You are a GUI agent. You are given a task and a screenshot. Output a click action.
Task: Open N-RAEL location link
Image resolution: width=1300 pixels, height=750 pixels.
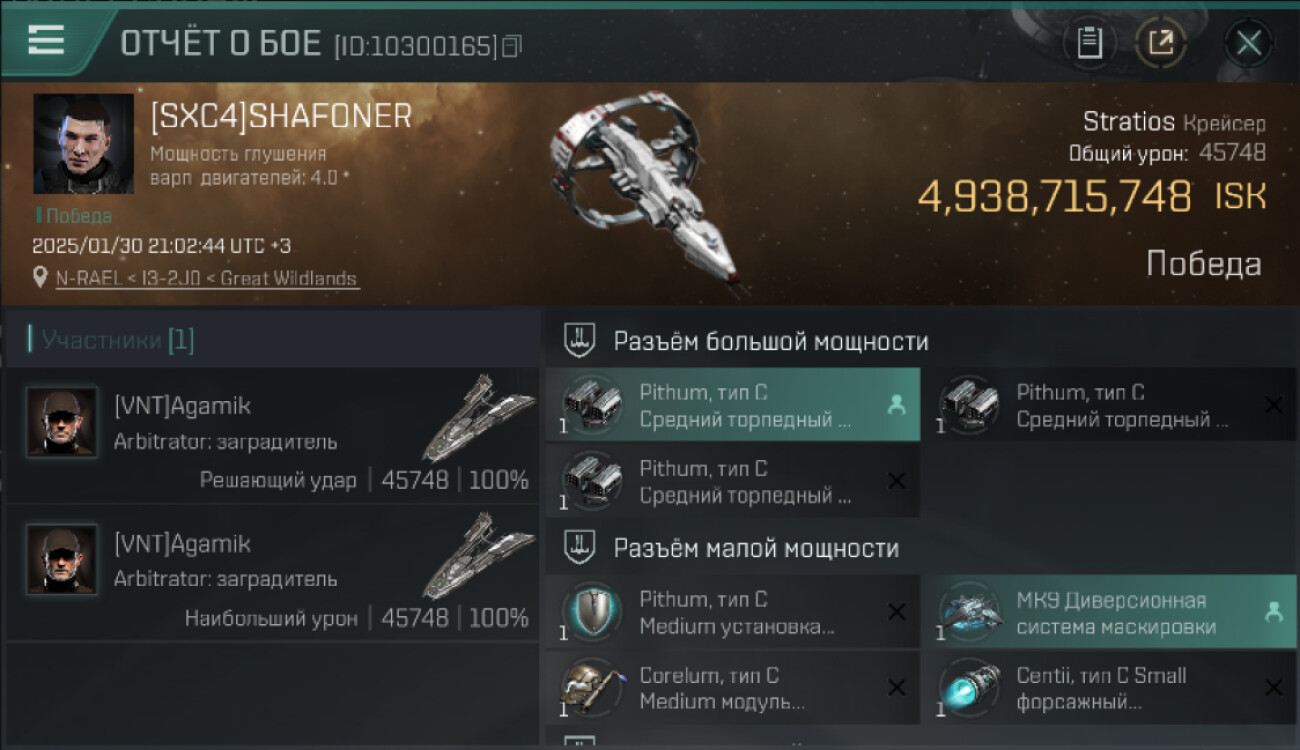click(x=207, y=279)
